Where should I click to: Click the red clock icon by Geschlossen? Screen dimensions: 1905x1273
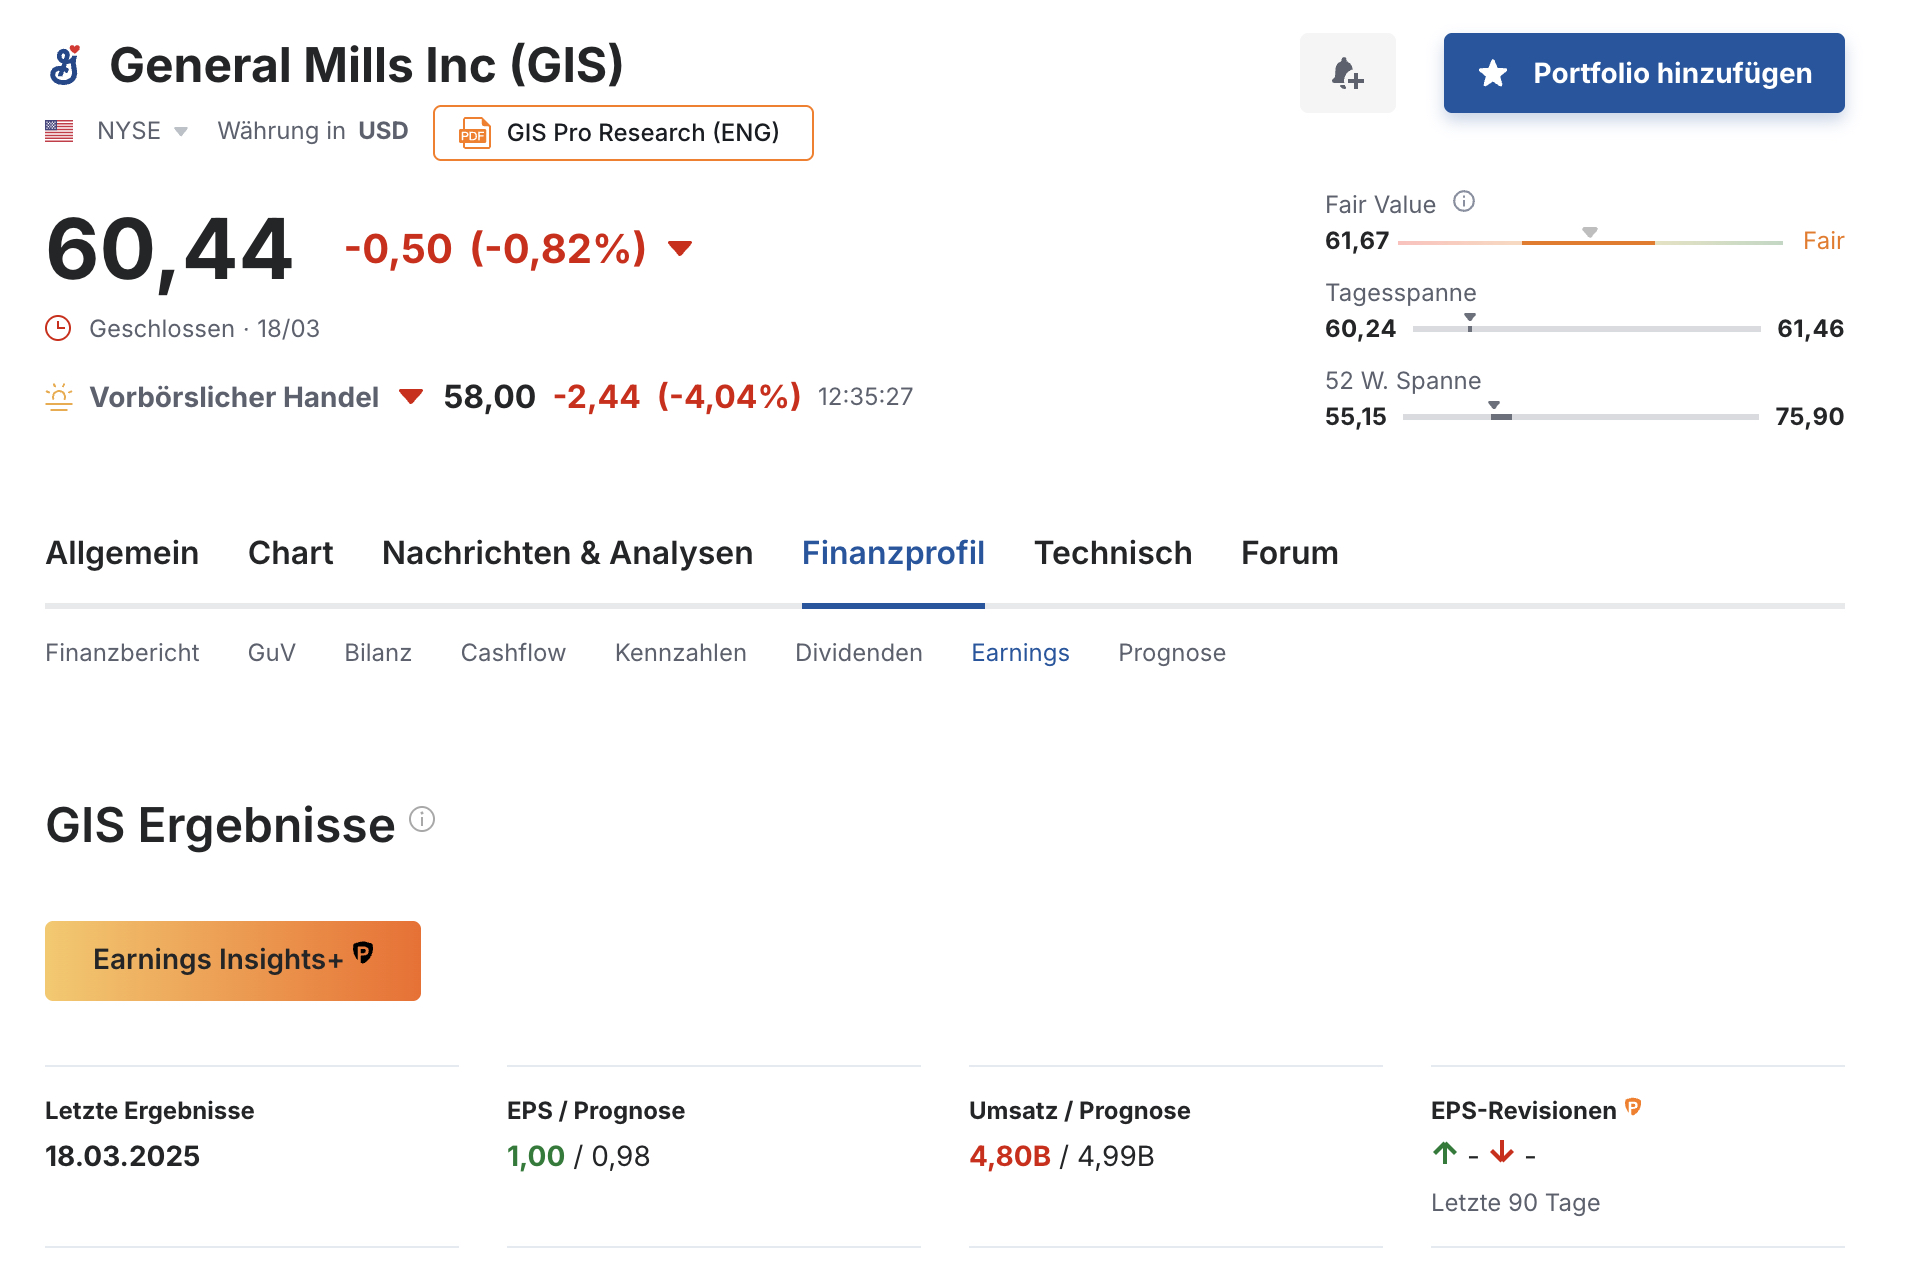tap(59, 328)
